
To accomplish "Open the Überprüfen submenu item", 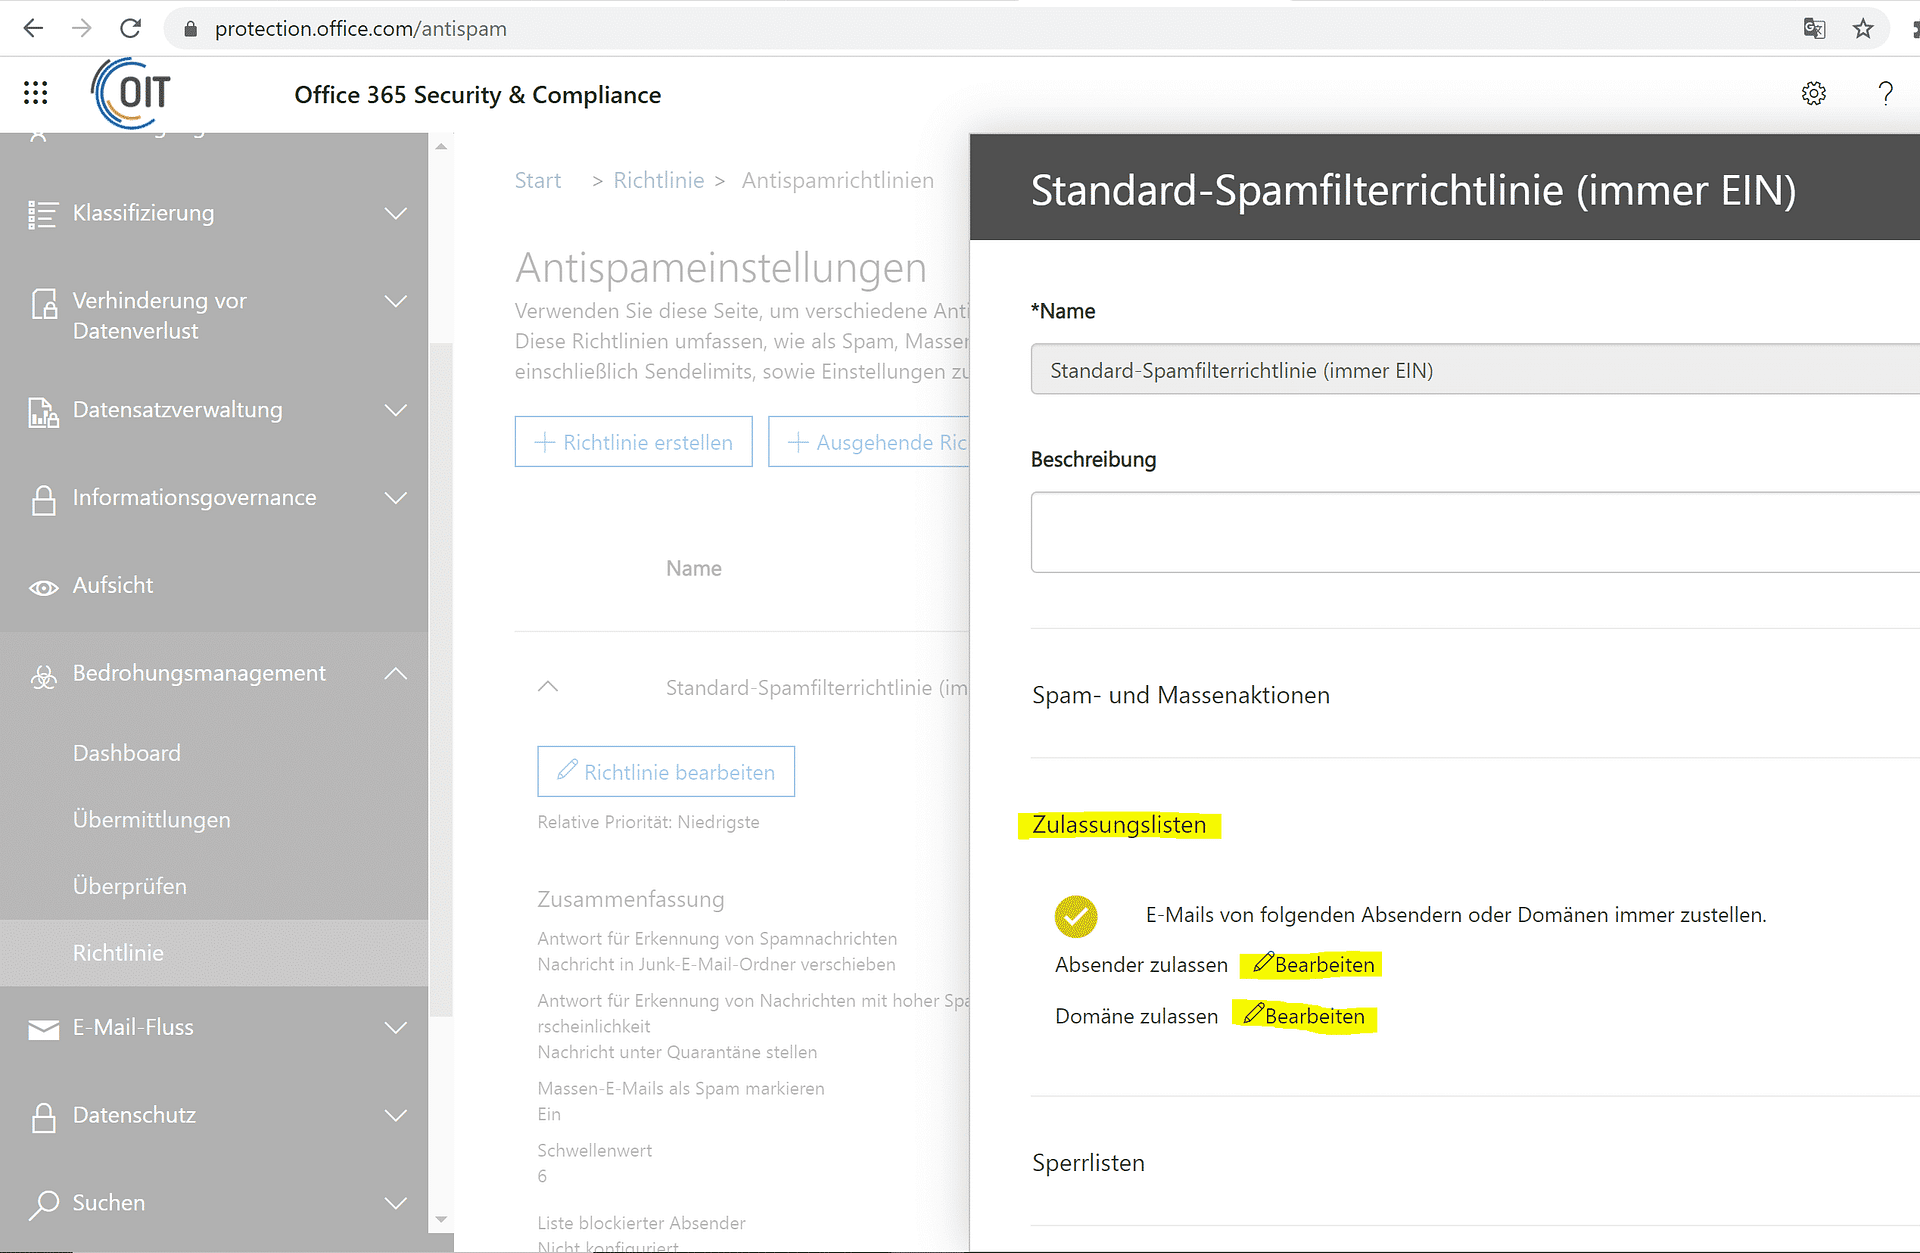I will [130, 887].
